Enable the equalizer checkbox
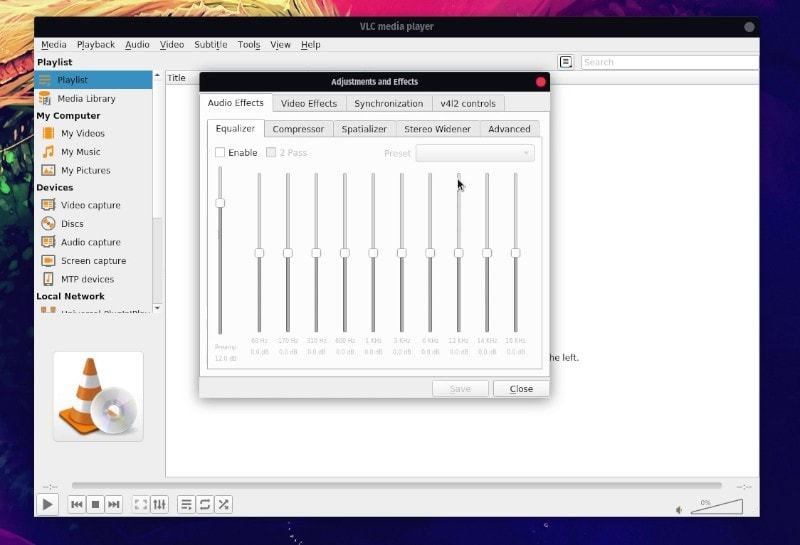Image resolution: width=800 pixels, height=545 pixels. [220, 153]
